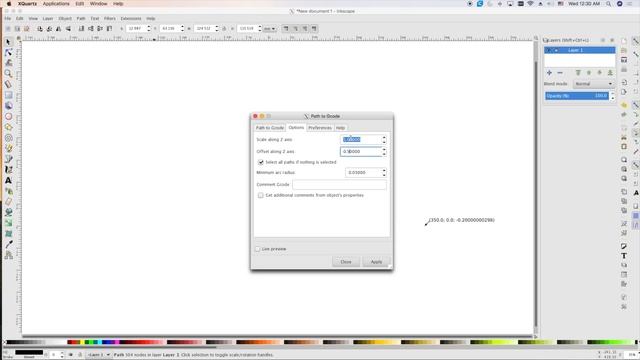Switch to Preferences tab in dialog

pos(320,128)
